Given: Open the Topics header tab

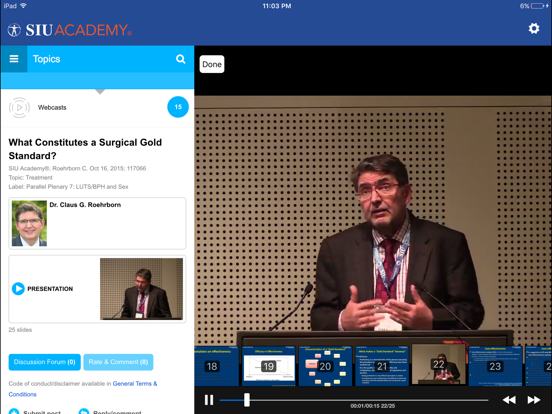Looking at the screenshot, I should pyautogui.click(x=46, y=59).
